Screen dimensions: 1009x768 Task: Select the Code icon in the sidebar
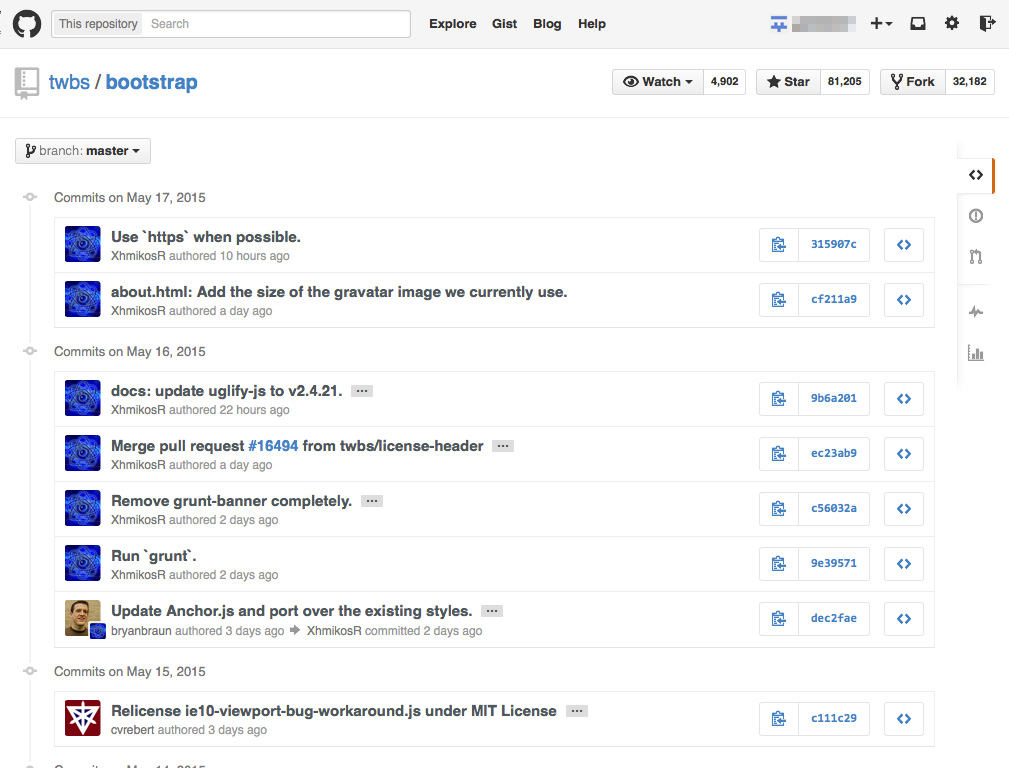point(975,175)
